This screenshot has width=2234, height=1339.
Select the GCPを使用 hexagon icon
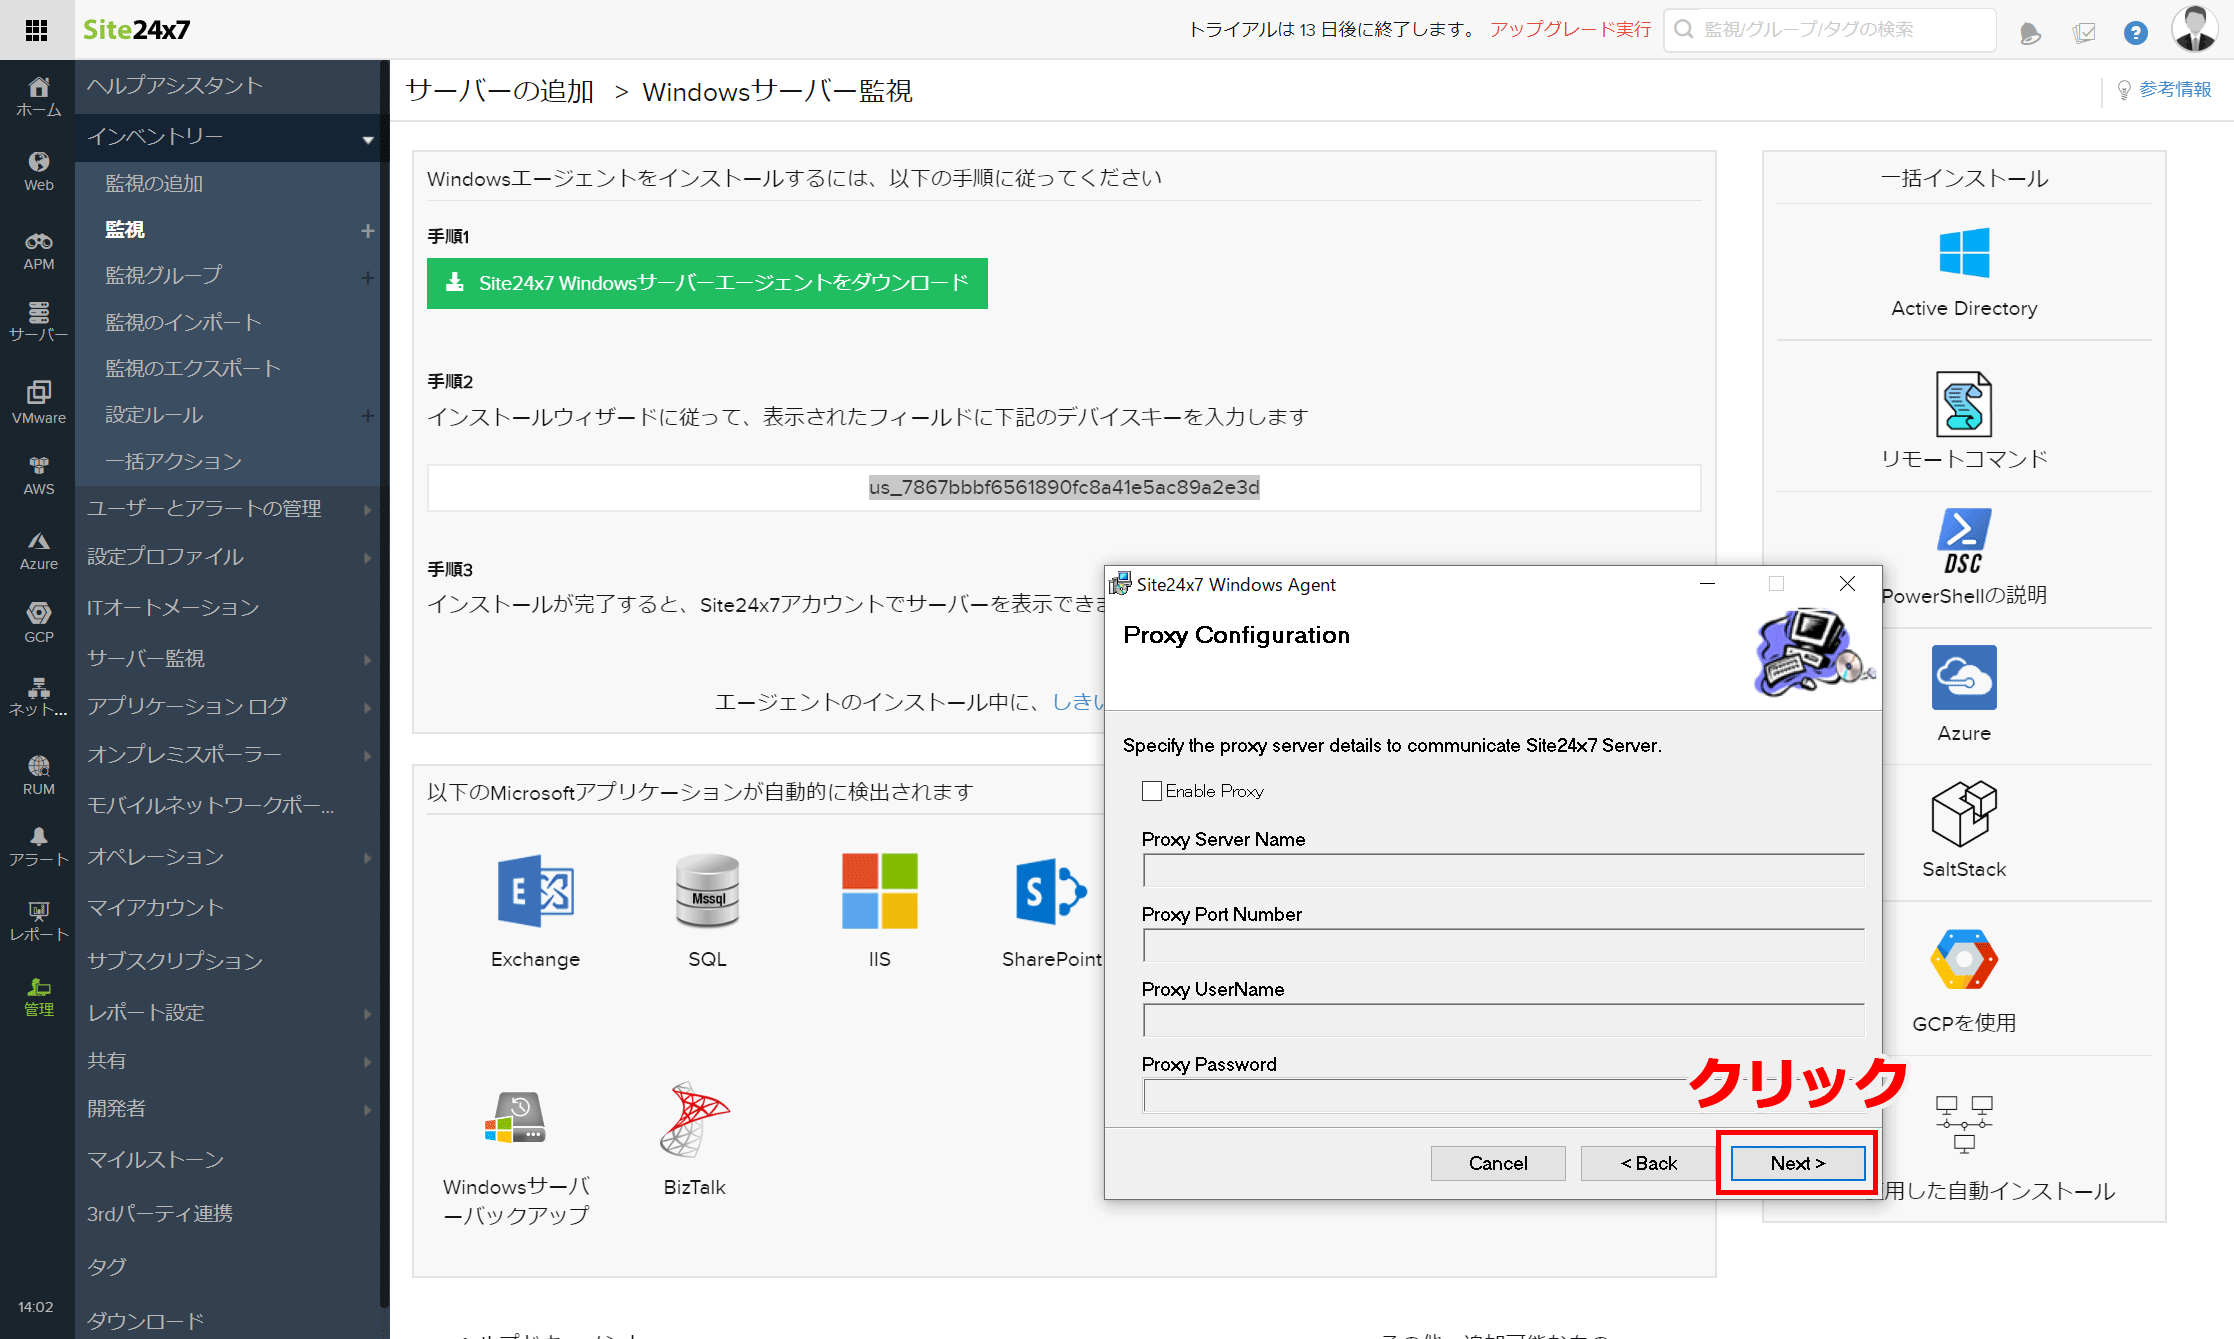tap(1964, 959)
